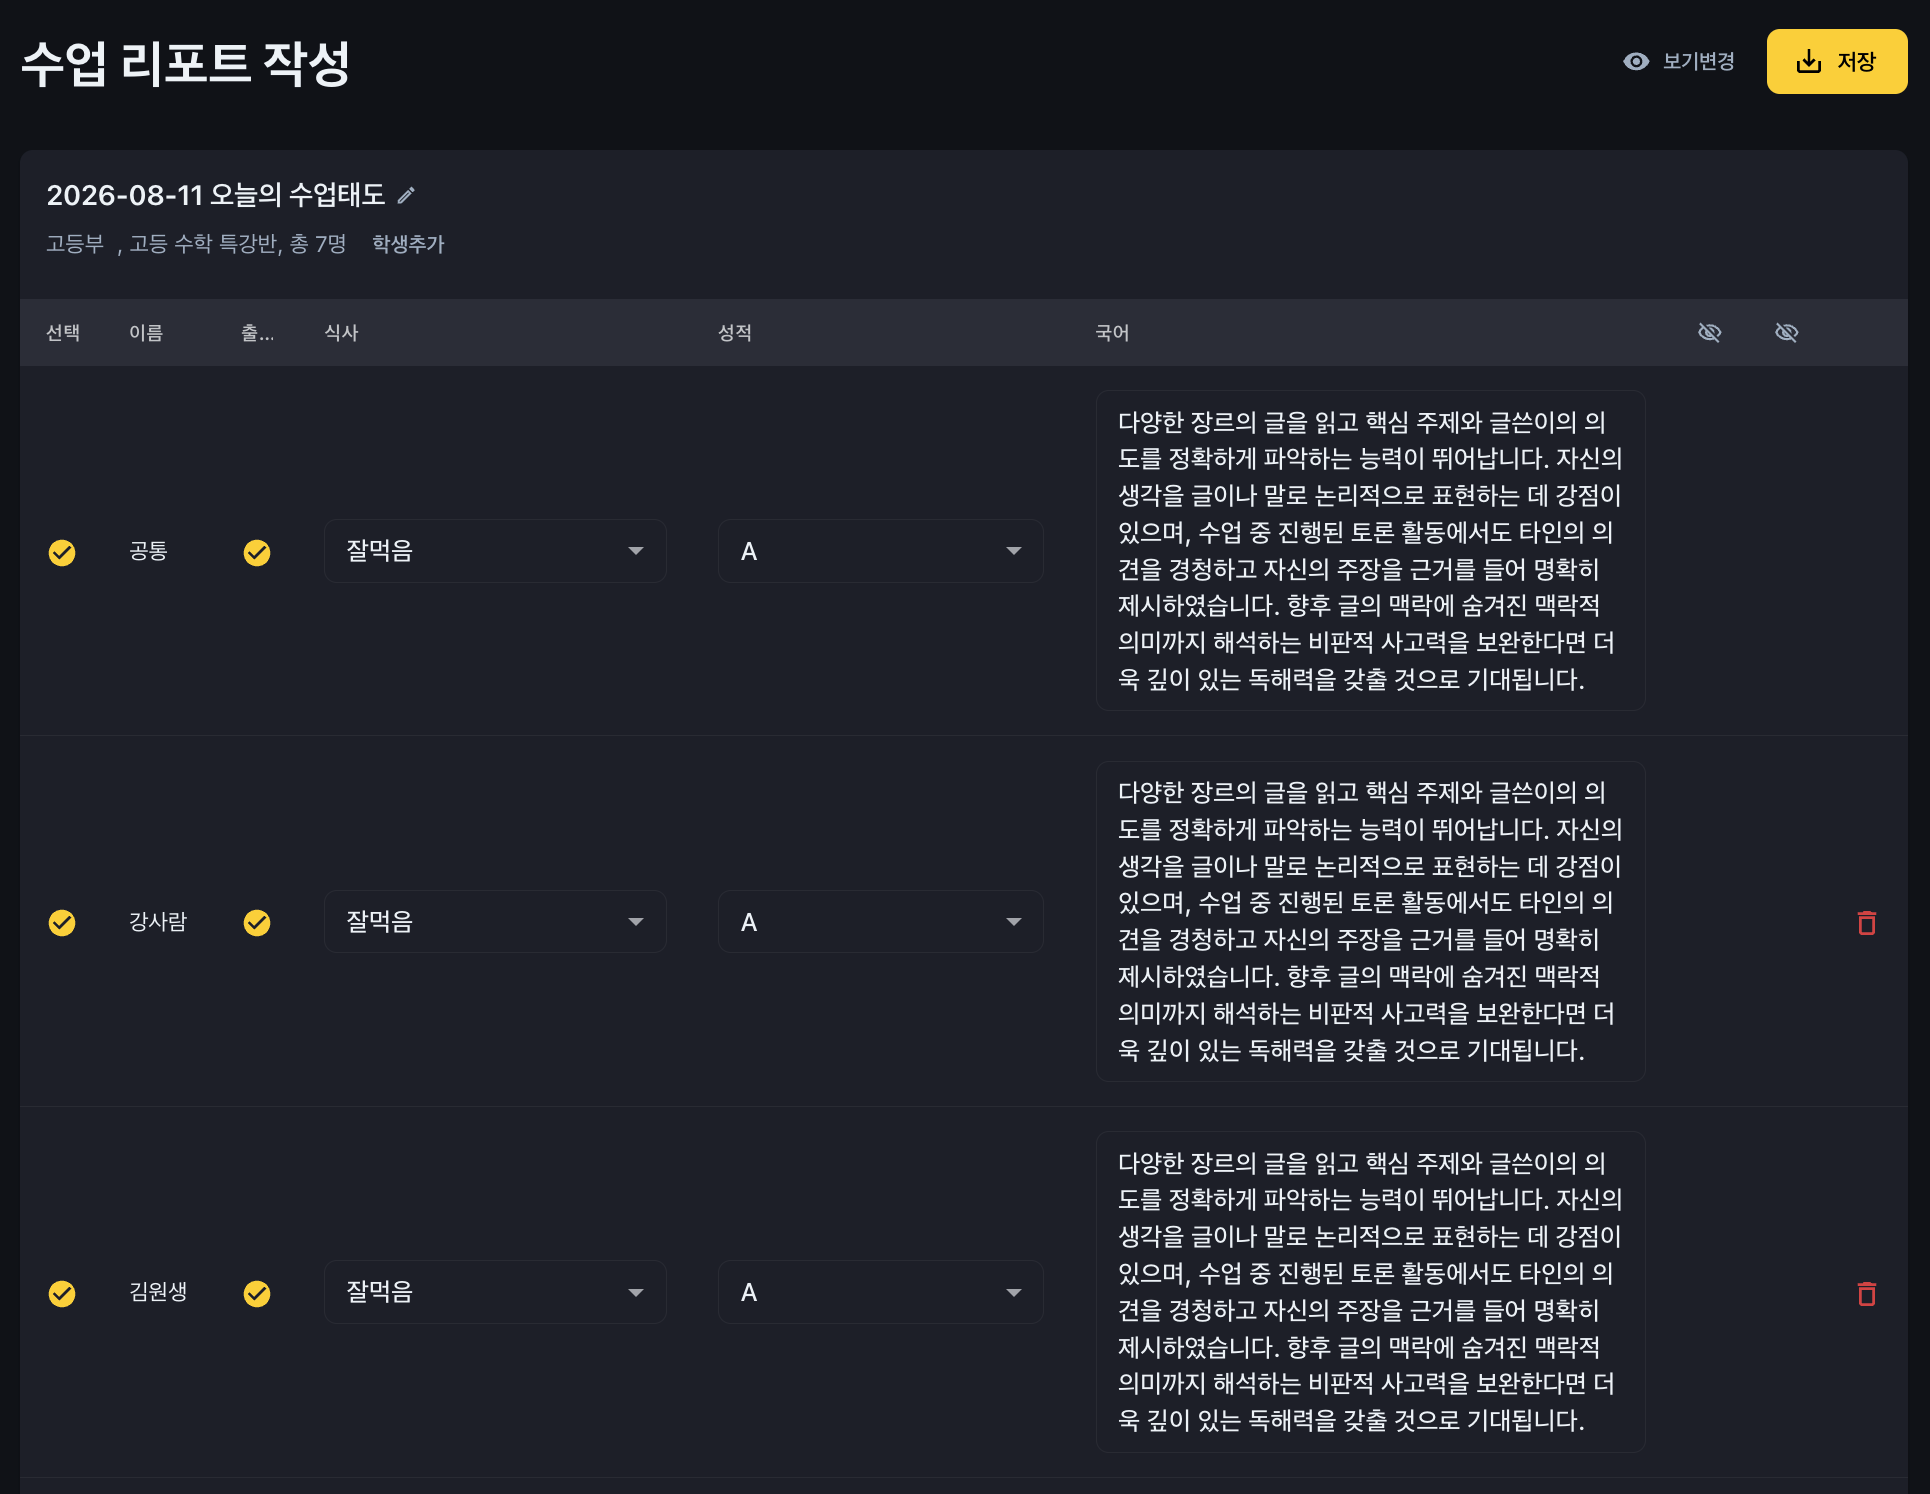Open the grade A dropdown for 강사람
This screenshot has width=1930, height=1494.
coord(880,922)
